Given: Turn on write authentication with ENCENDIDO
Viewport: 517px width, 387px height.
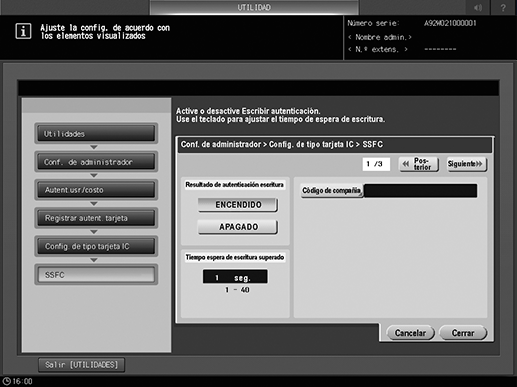Looking at the screenshot, I should [238, 205].
